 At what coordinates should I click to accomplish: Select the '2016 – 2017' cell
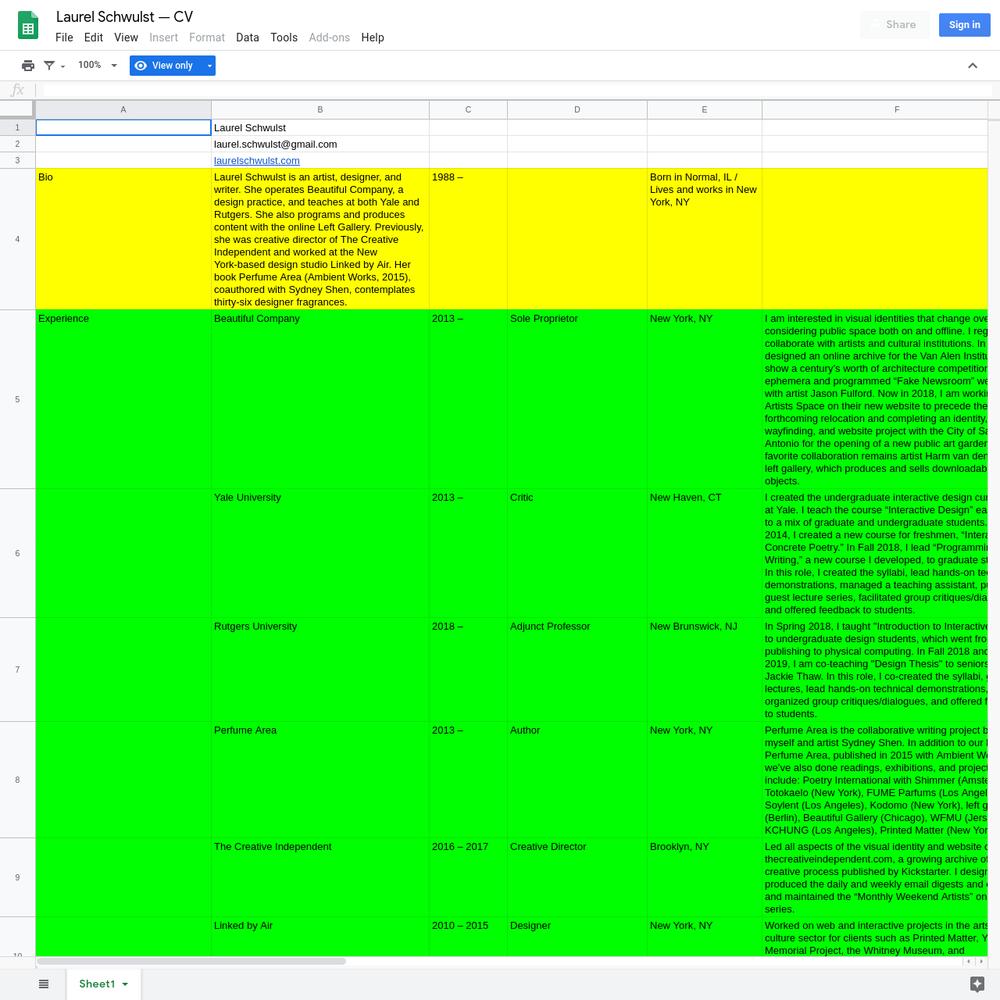coord(468,878)
